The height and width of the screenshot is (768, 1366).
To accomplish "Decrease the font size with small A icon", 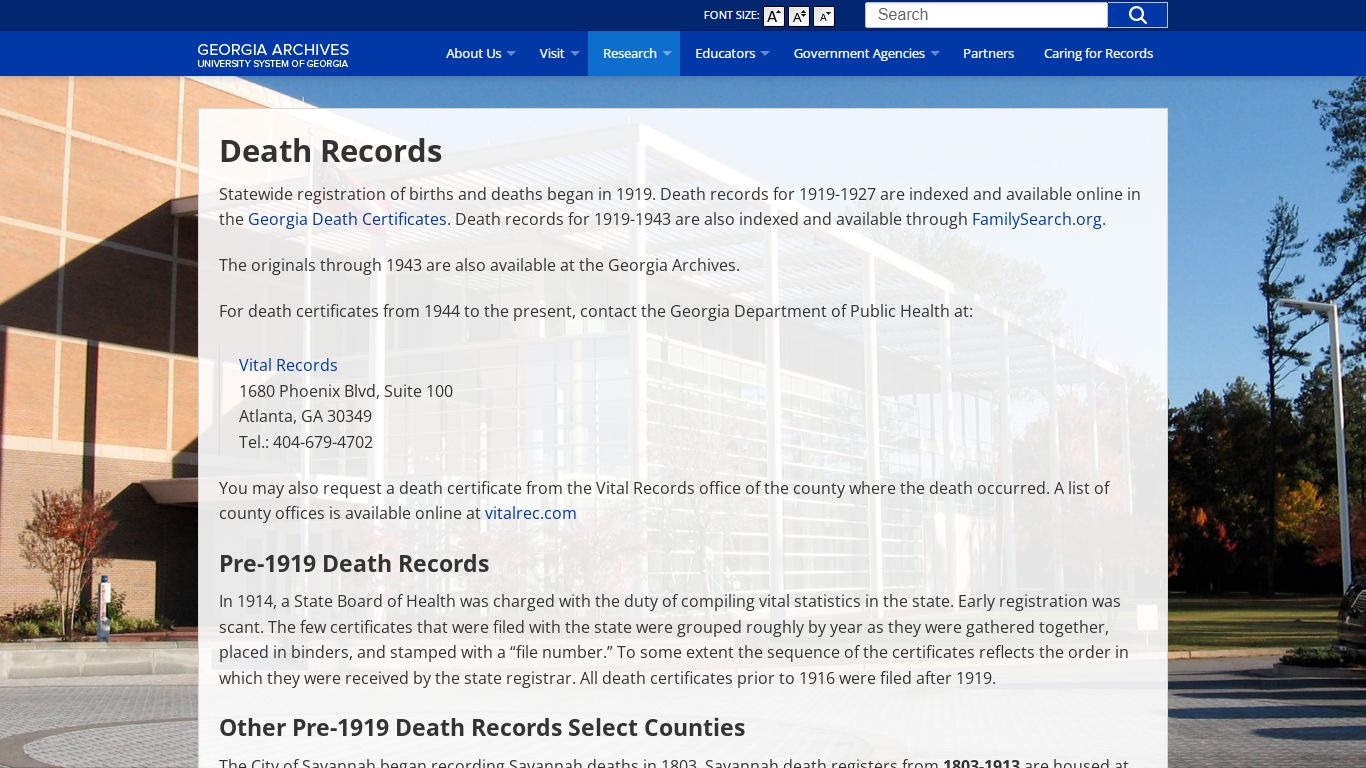I will tap(824, 16).
